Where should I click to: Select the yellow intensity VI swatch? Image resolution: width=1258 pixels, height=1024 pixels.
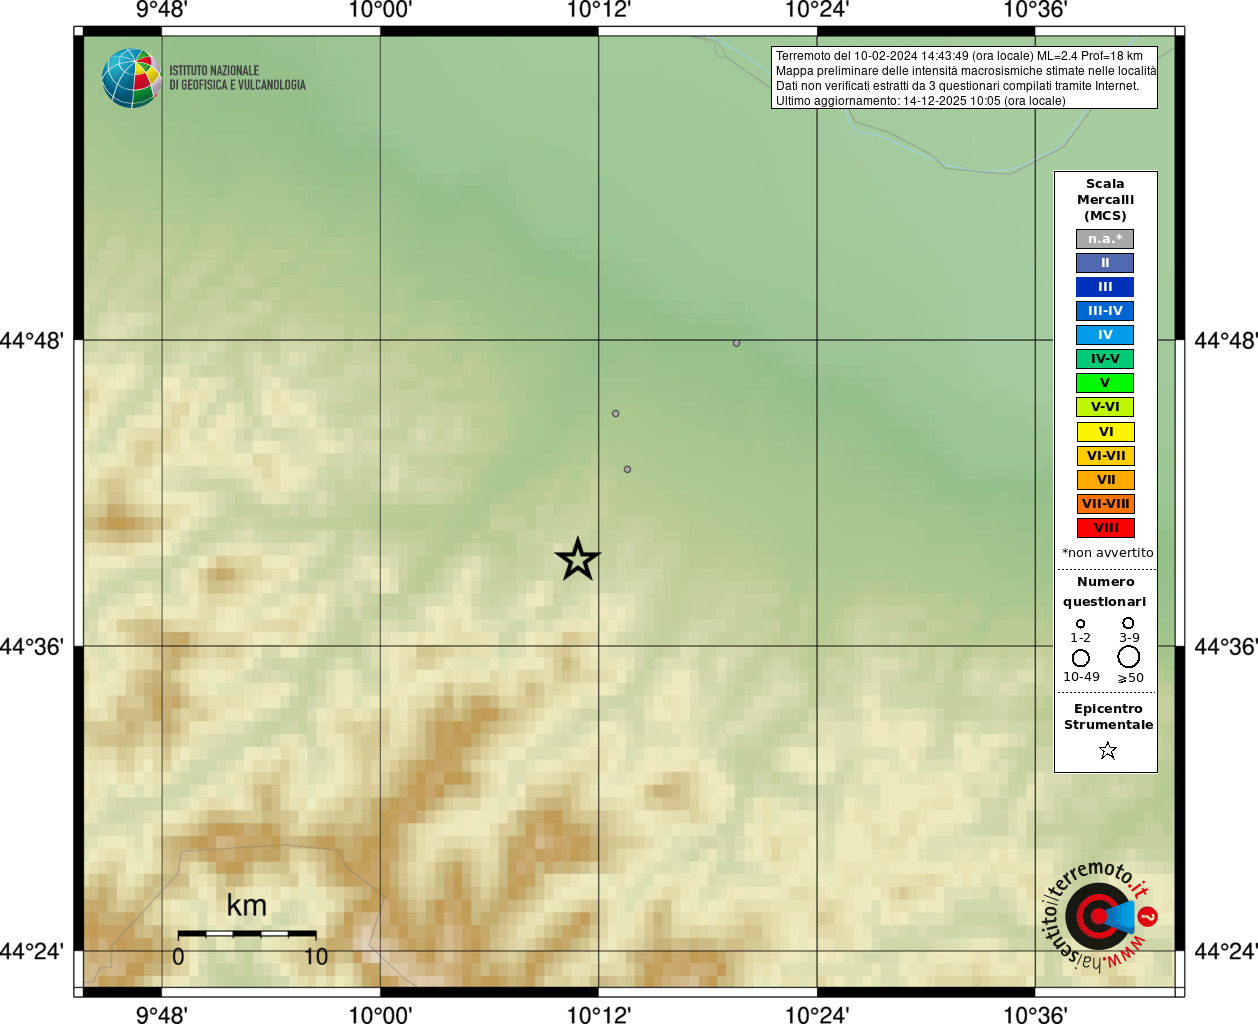click(x=1105, y=432)
